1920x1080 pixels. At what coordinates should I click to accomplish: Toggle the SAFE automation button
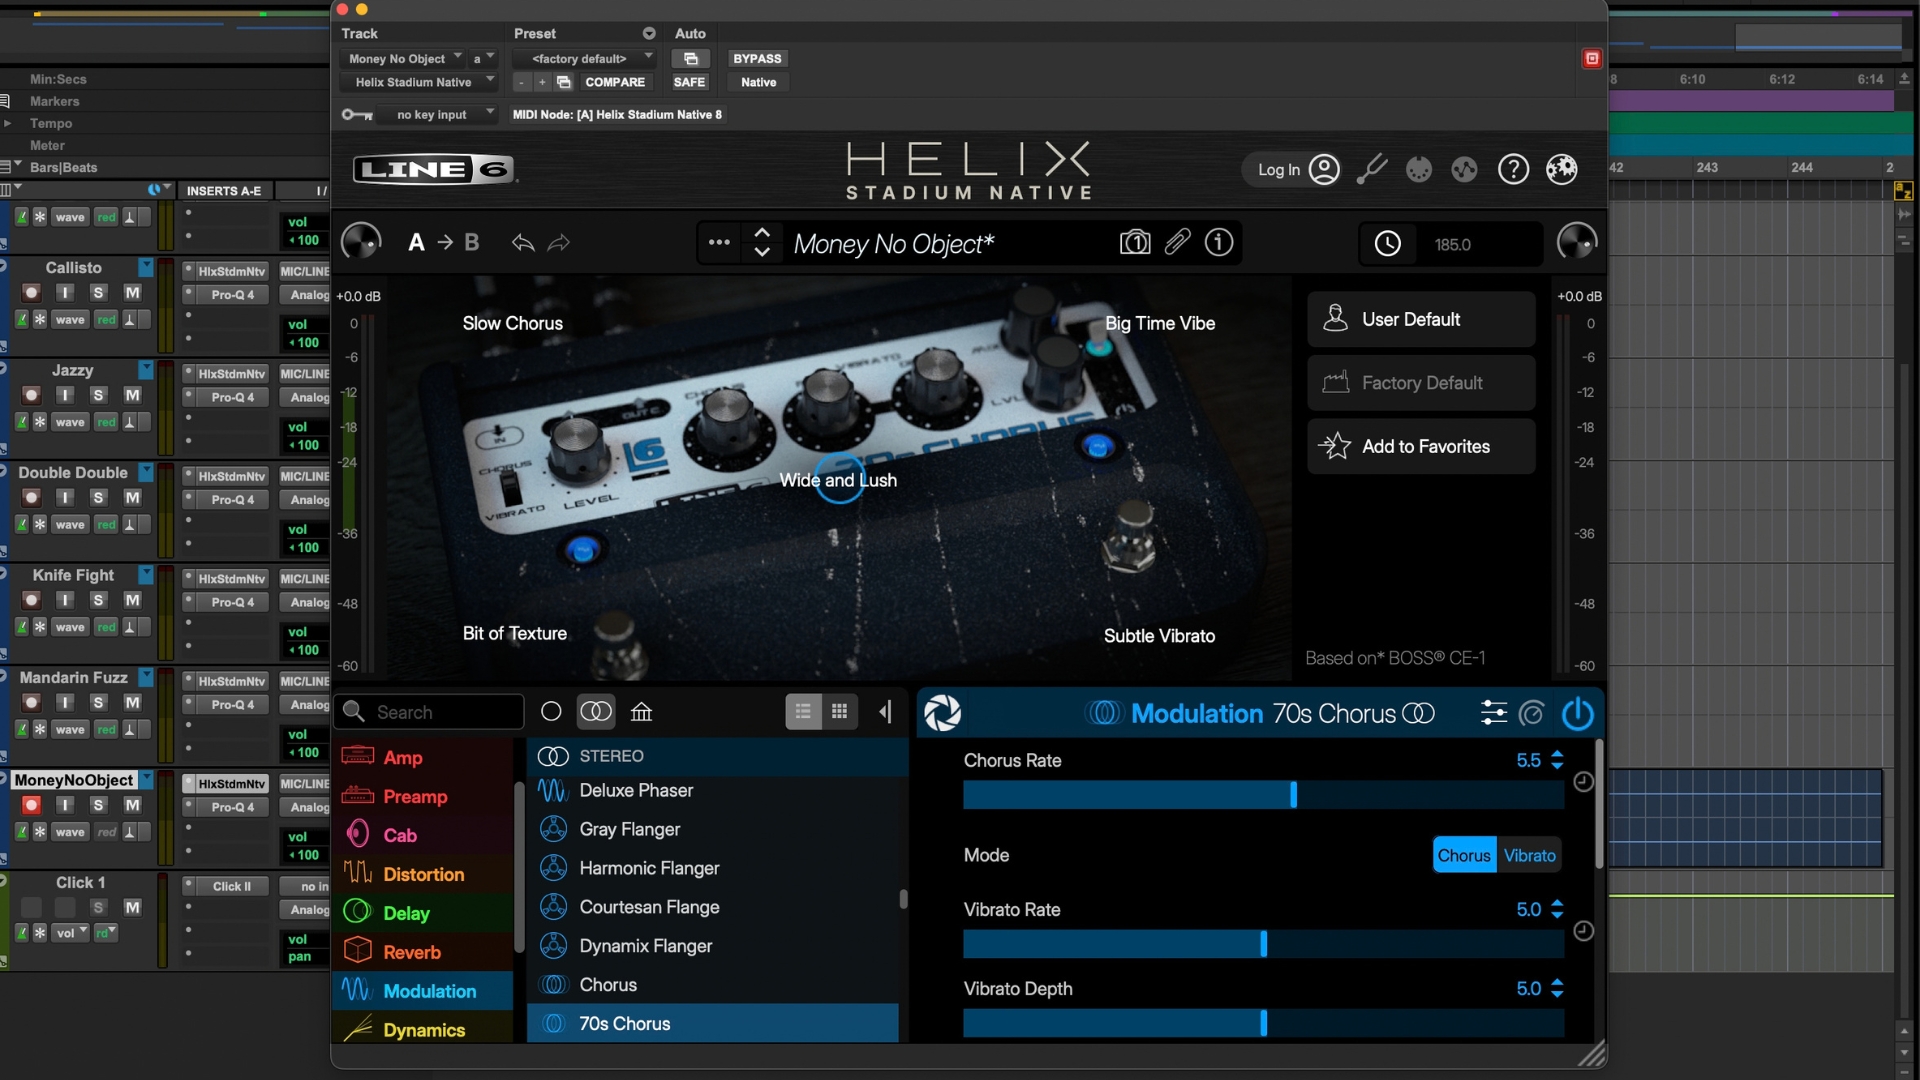689,82
